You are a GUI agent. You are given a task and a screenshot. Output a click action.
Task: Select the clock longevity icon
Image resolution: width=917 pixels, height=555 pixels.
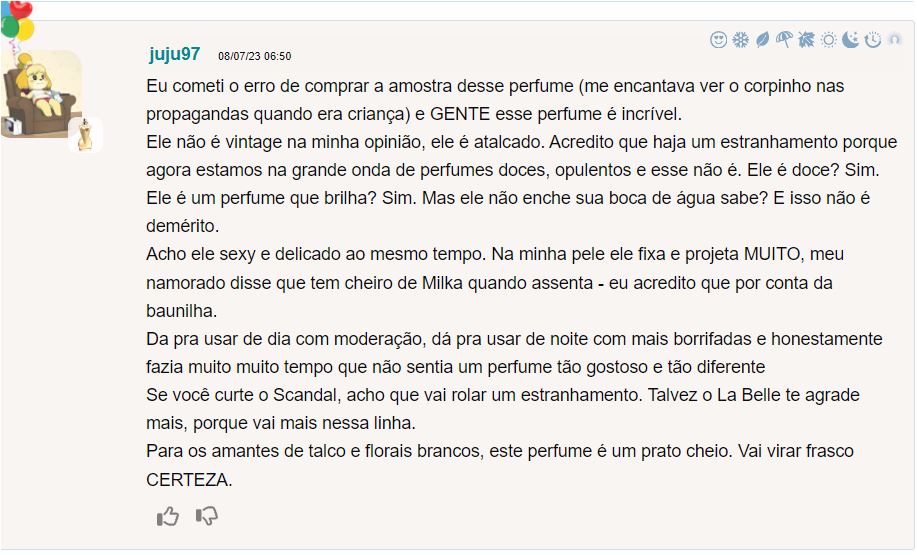[872, 40]
